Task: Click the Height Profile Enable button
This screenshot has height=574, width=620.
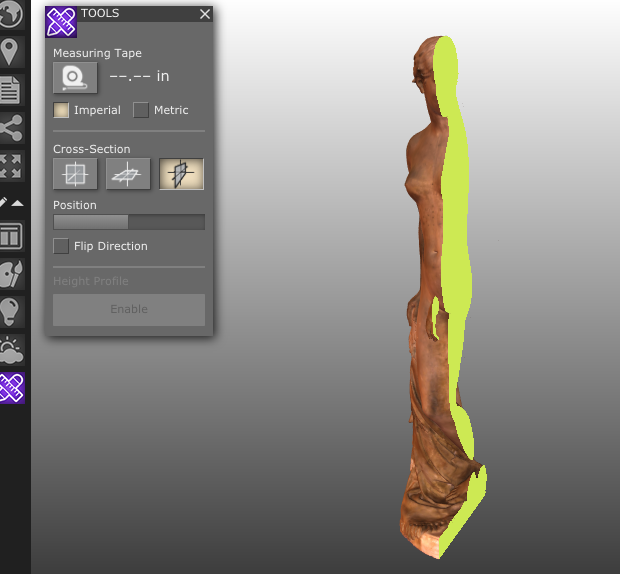Action: point(129,310)
